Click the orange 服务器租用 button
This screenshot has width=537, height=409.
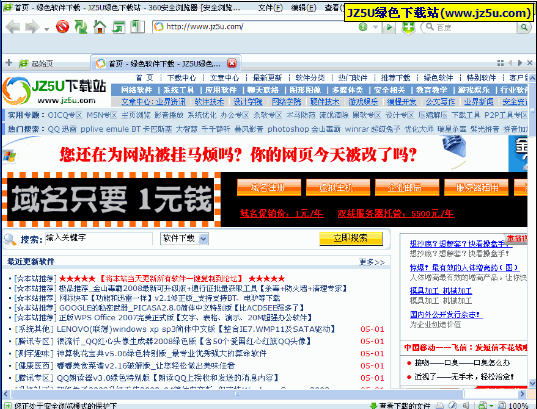(476, 187)
